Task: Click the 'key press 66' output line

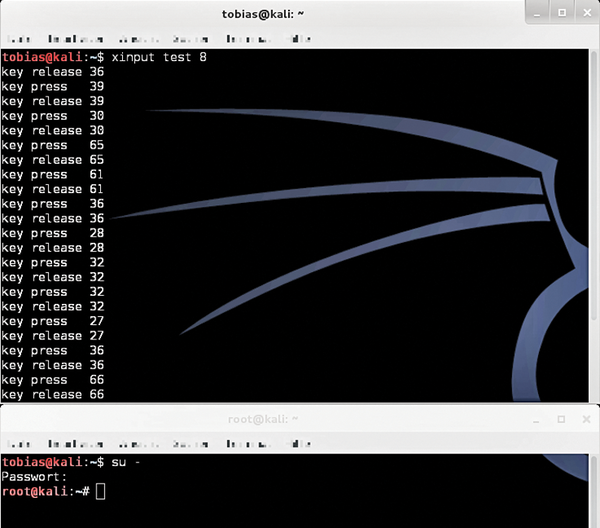Action: (52, 380)
